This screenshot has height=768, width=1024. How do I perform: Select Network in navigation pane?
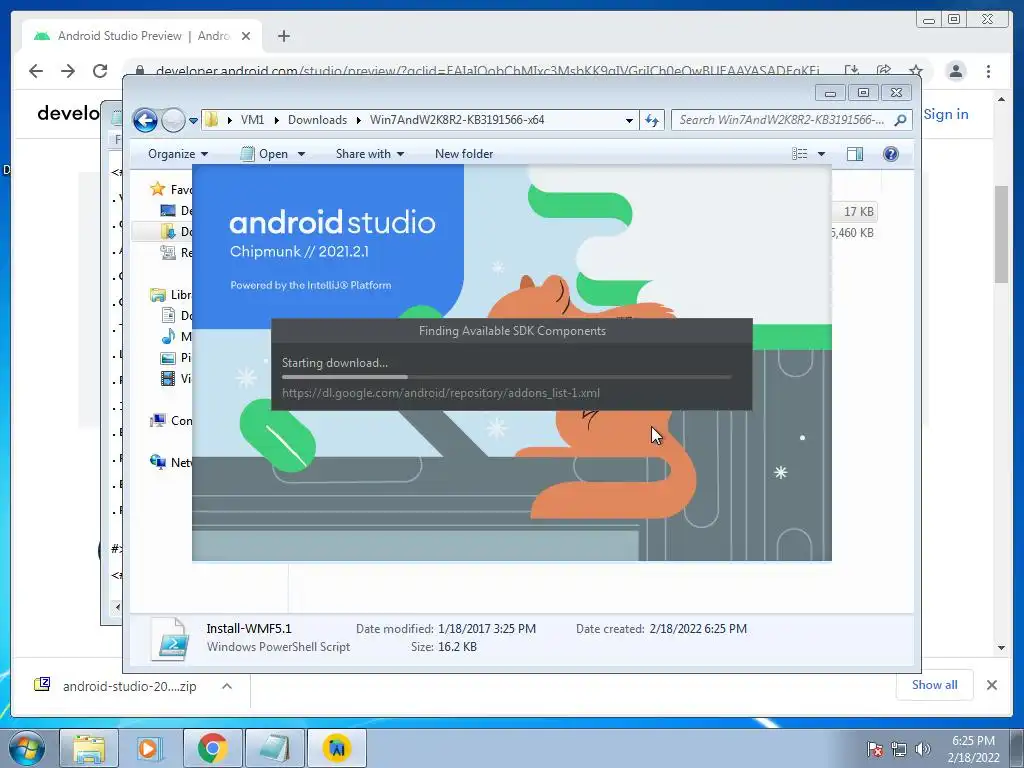click(171, 463)
